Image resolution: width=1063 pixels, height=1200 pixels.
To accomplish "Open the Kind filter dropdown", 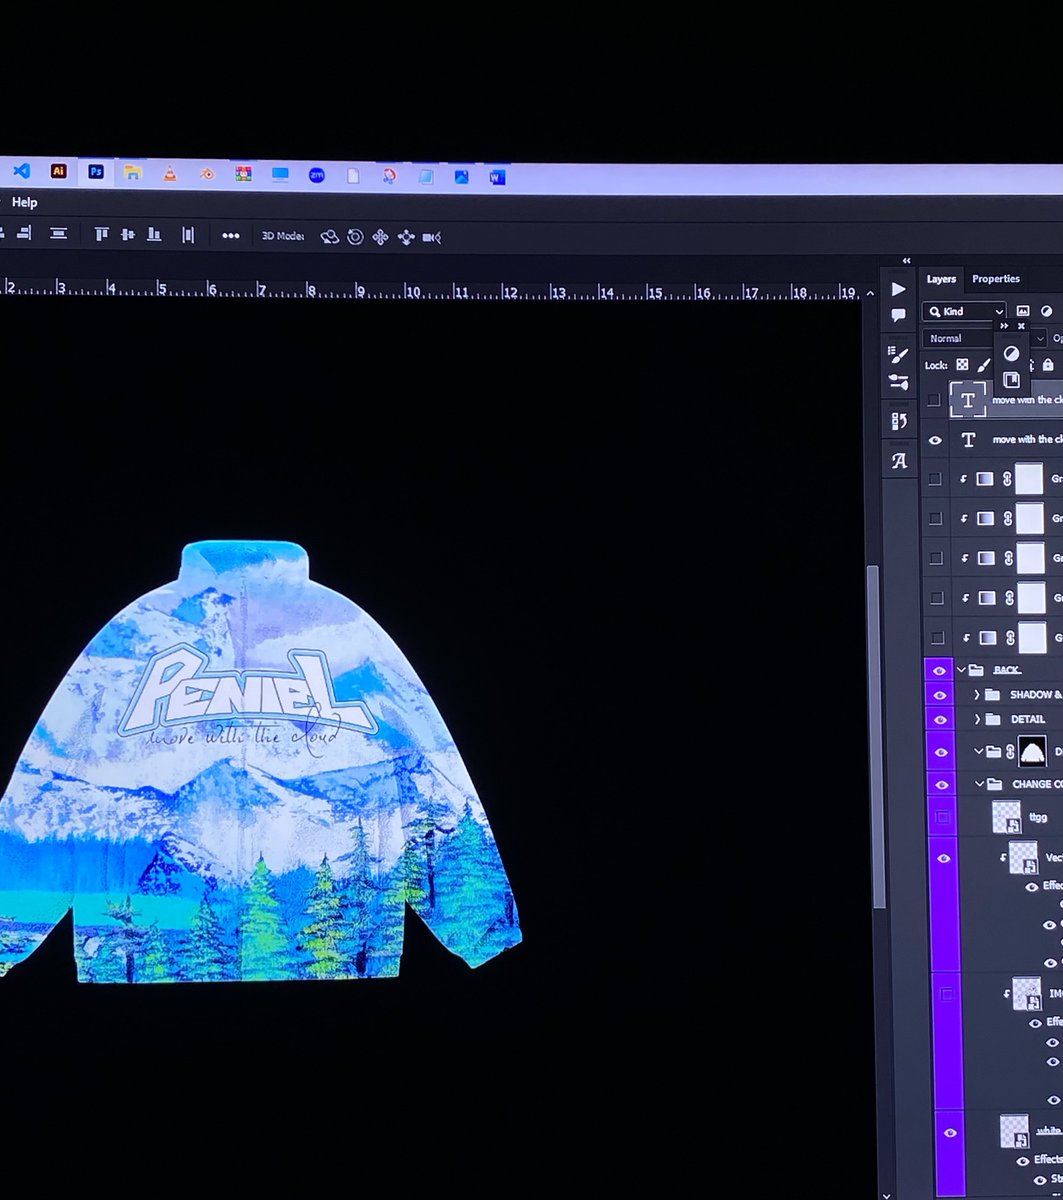I will pos(964,312).
